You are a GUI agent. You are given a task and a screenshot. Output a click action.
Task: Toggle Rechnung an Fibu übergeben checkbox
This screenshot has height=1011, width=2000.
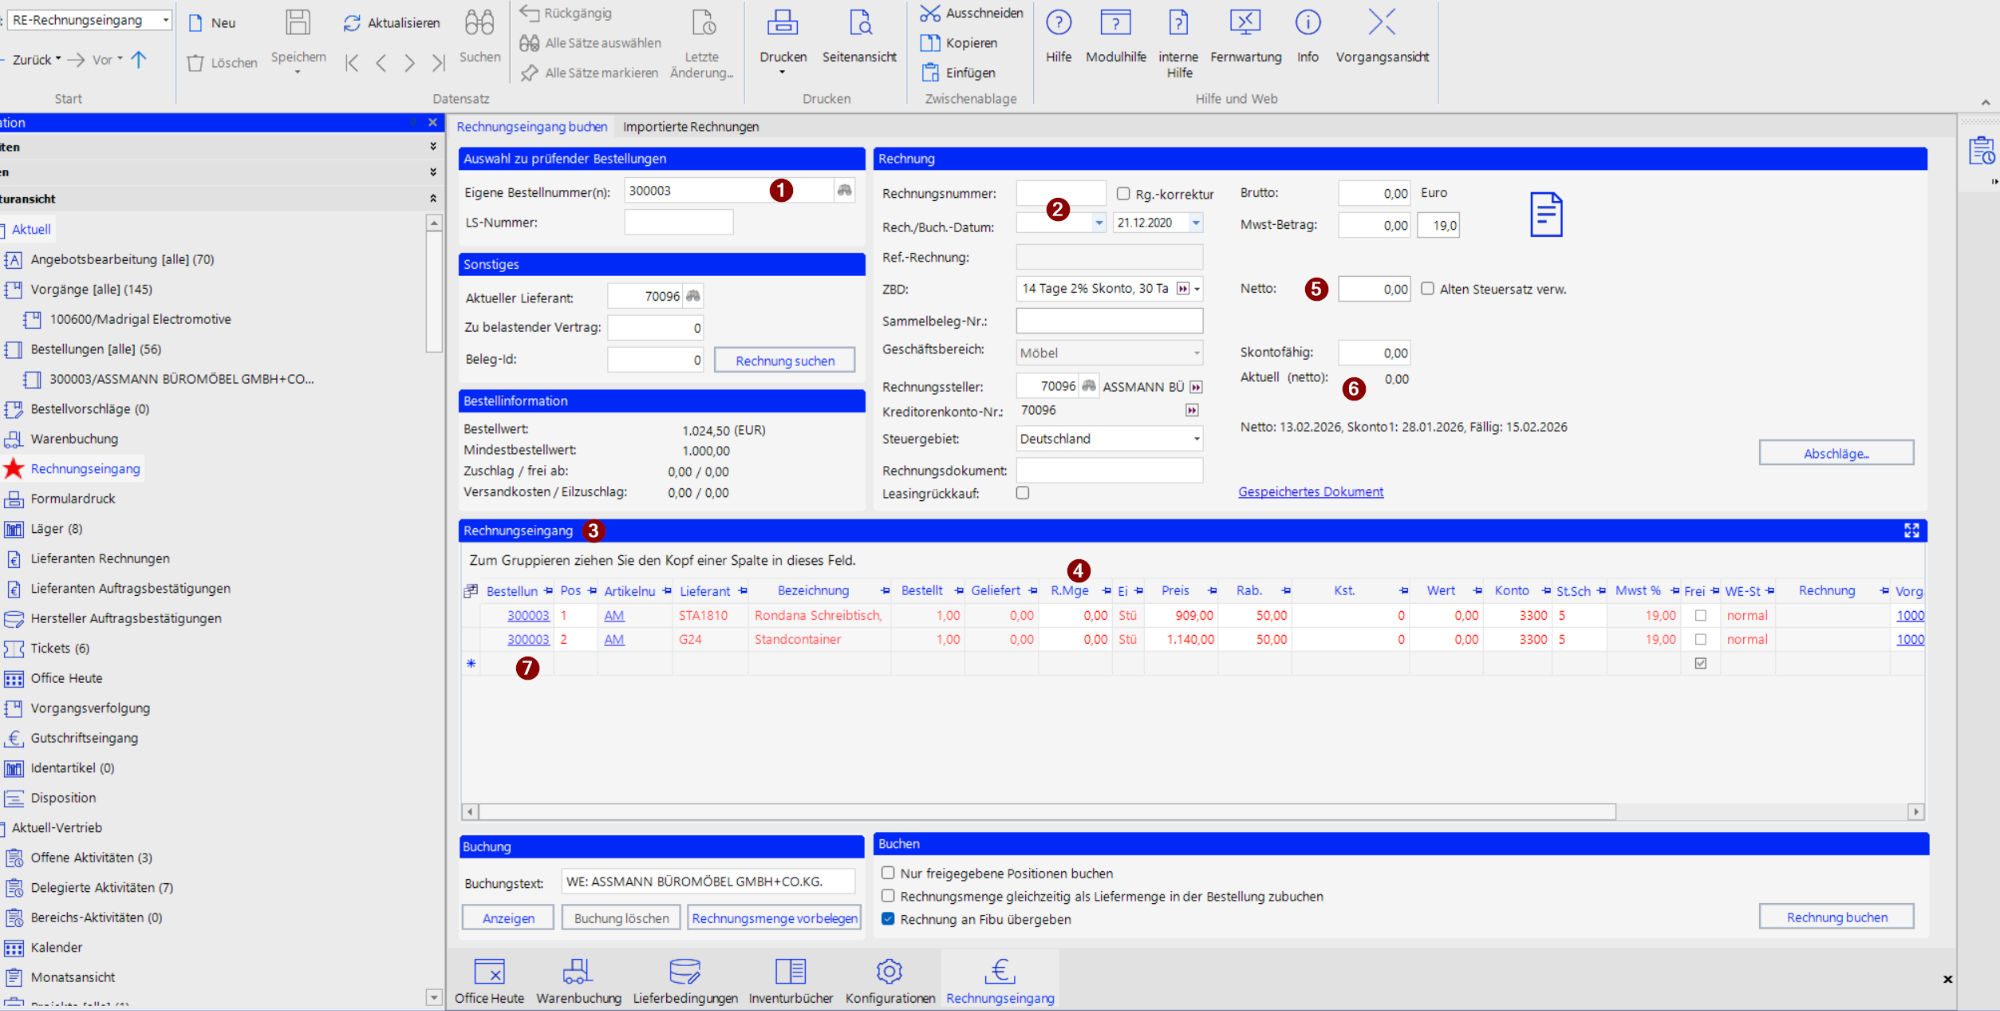coord(888,919)
